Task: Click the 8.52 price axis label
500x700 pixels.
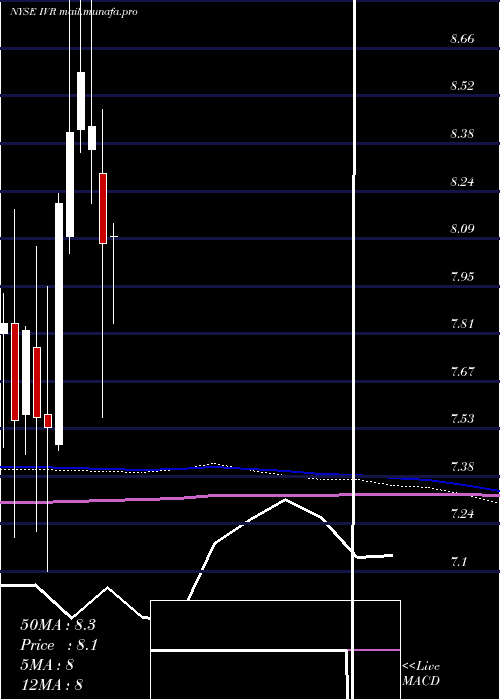Action: tap(462, 86)
